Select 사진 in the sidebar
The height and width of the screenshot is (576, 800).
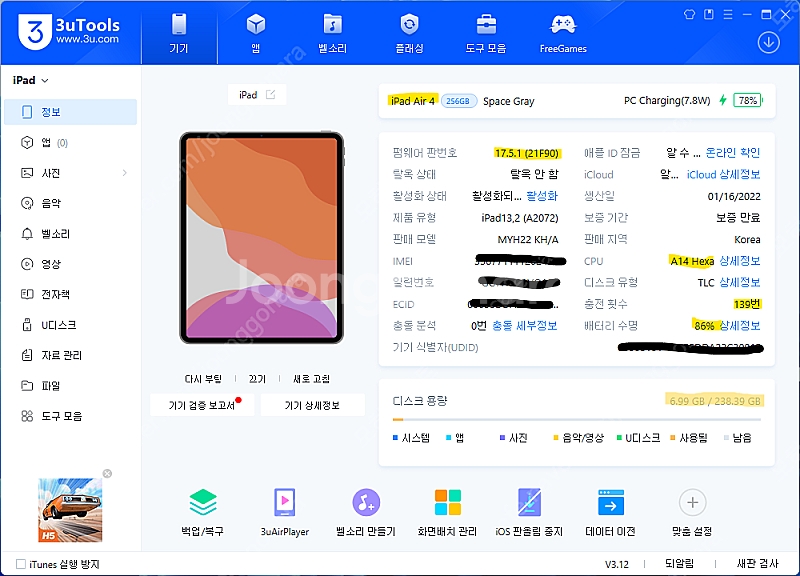point(70,173)
